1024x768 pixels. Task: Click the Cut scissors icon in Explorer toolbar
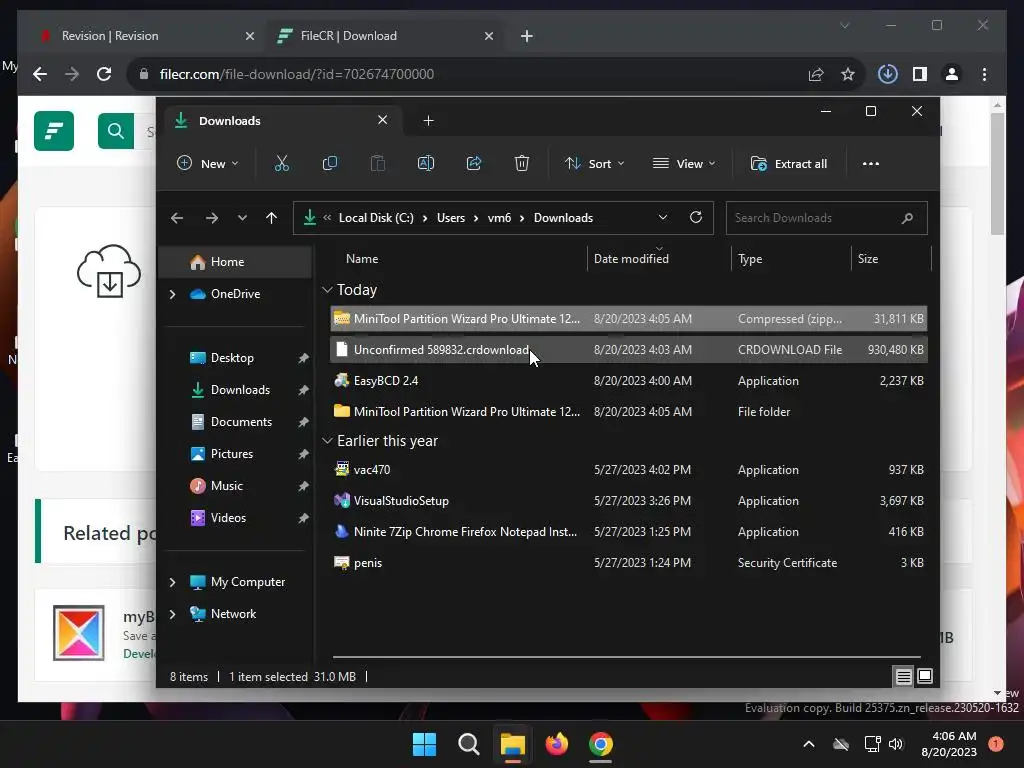281,163
